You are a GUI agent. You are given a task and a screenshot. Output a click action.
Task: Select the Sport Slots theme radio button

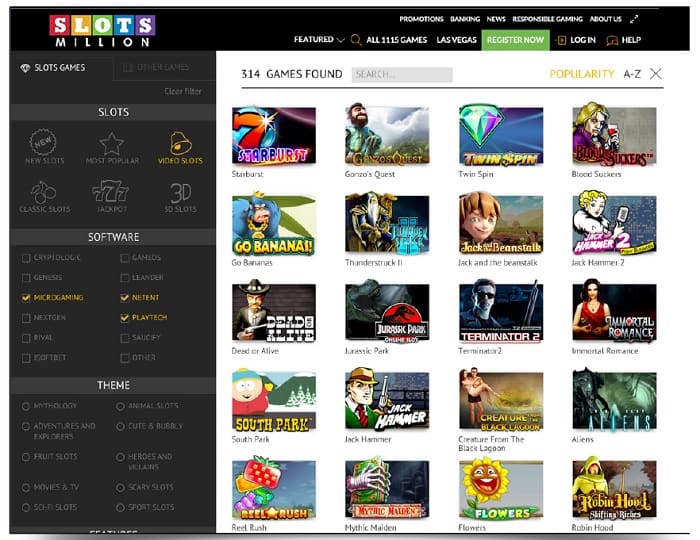(x=120, y=507)
